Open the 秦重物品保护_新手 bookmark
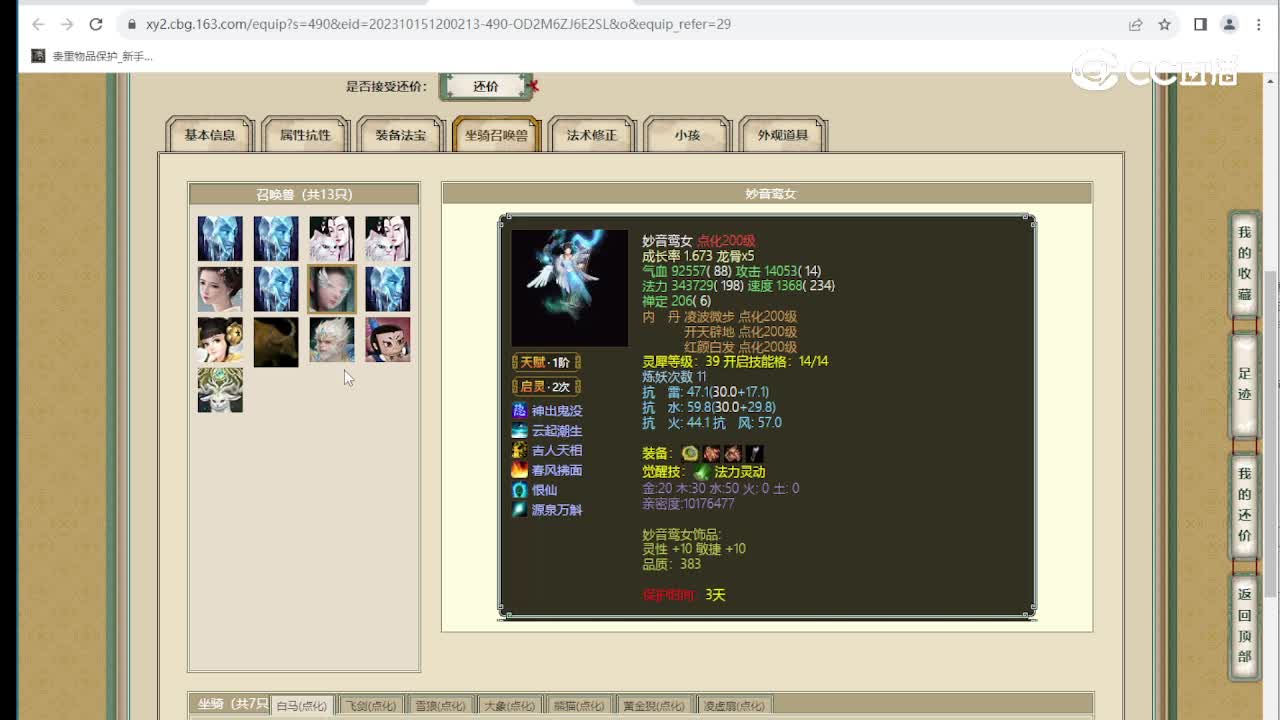This screenshot has height=720, width=1280. pyautogui.click(x=92, y=56)
